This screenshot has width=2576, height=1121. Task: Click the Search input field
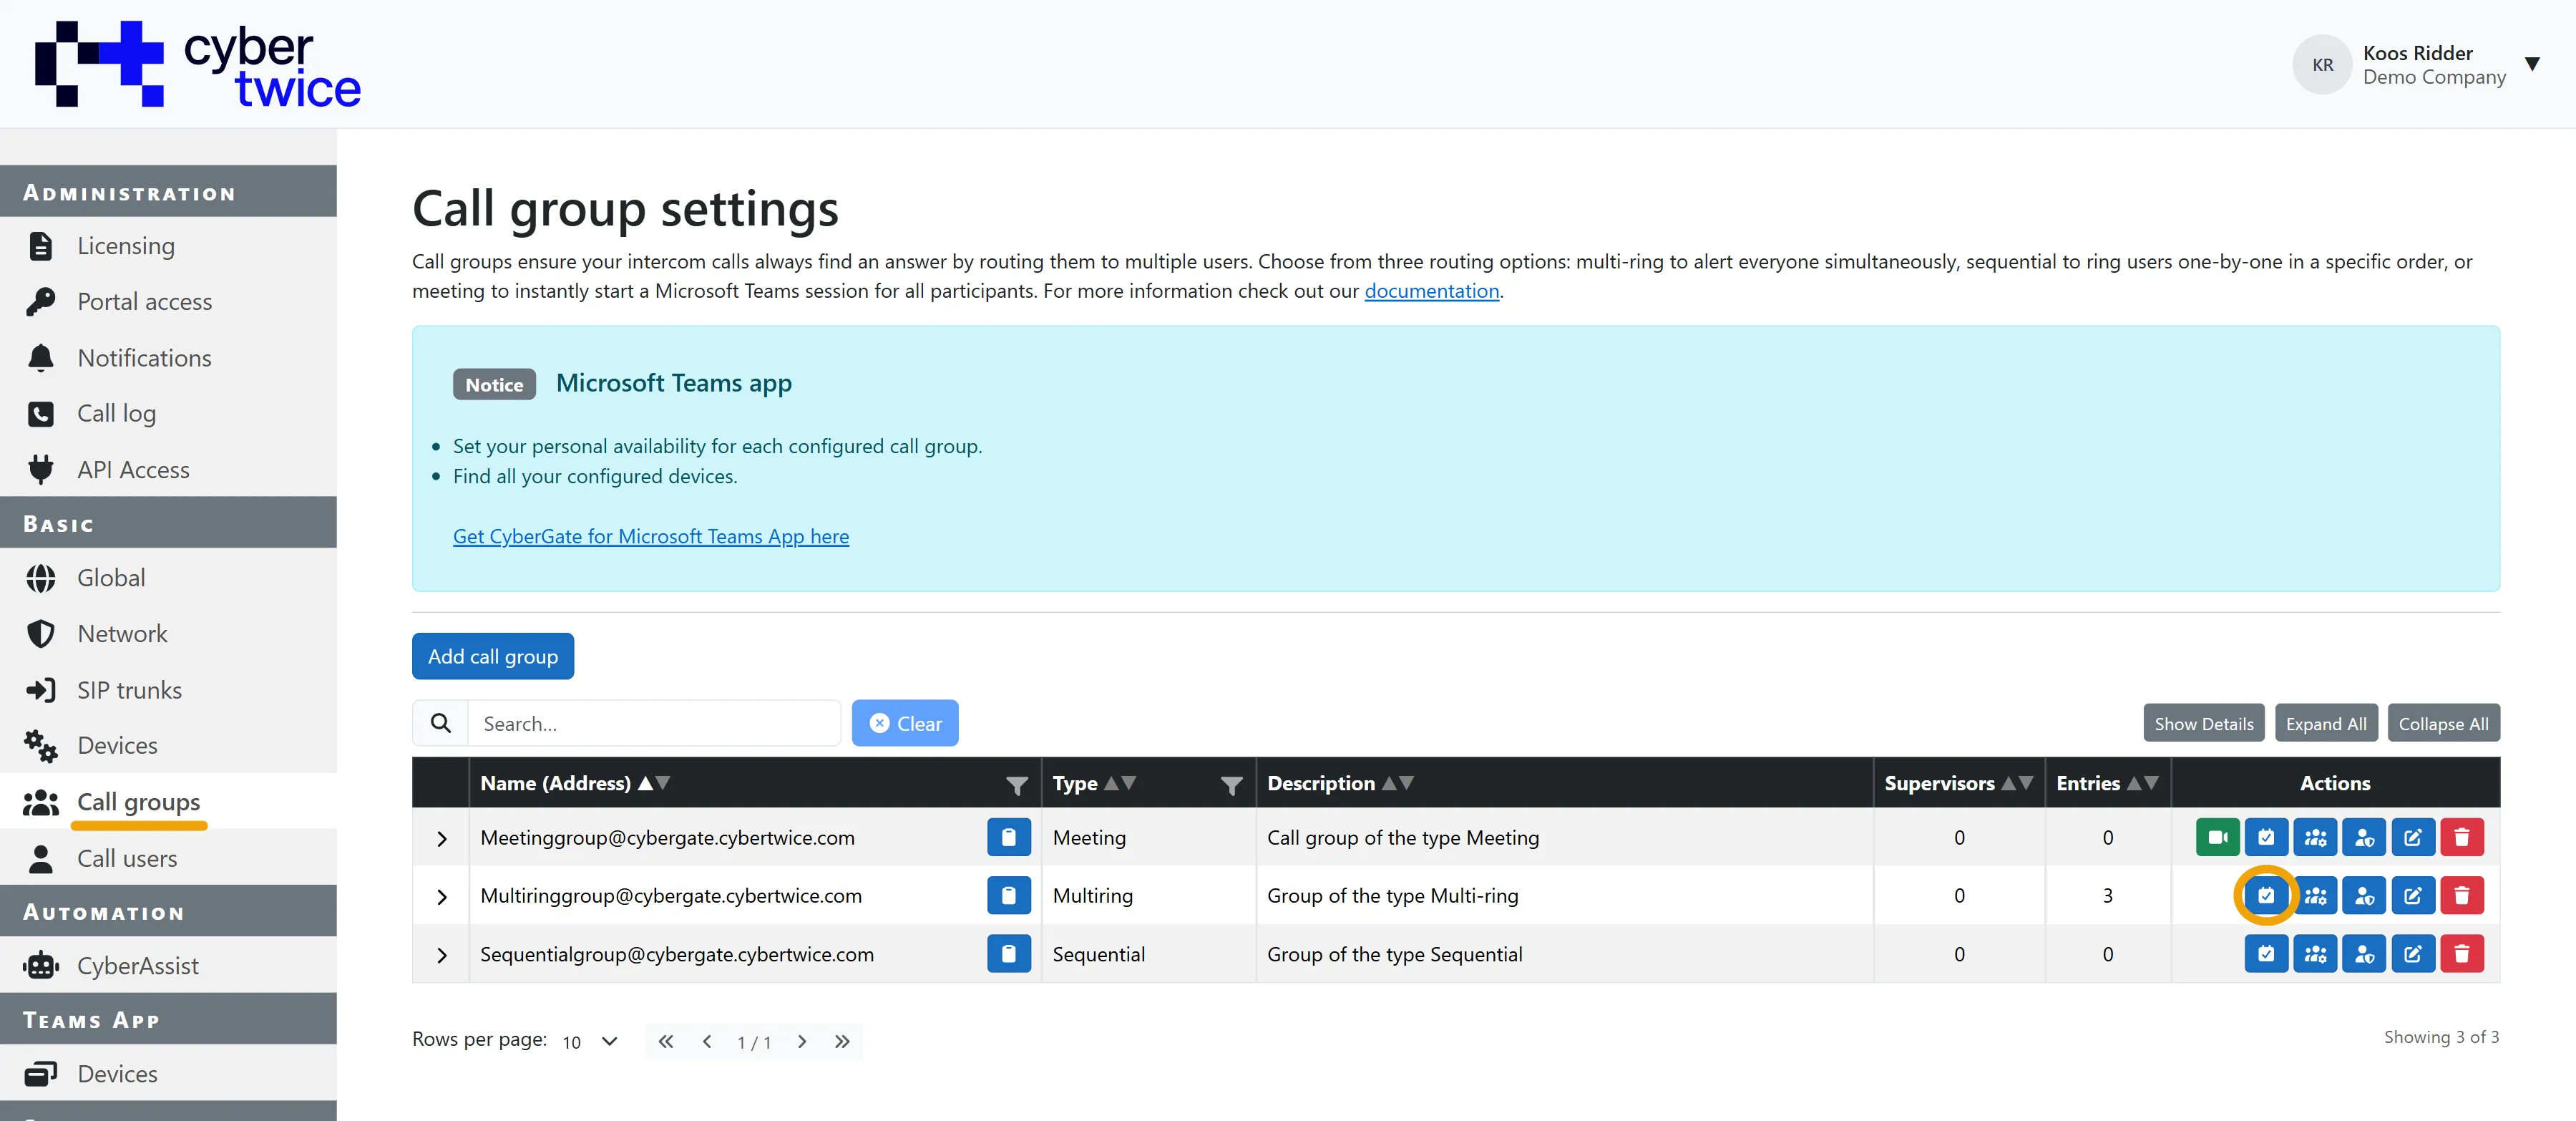(x=654, y=723)
